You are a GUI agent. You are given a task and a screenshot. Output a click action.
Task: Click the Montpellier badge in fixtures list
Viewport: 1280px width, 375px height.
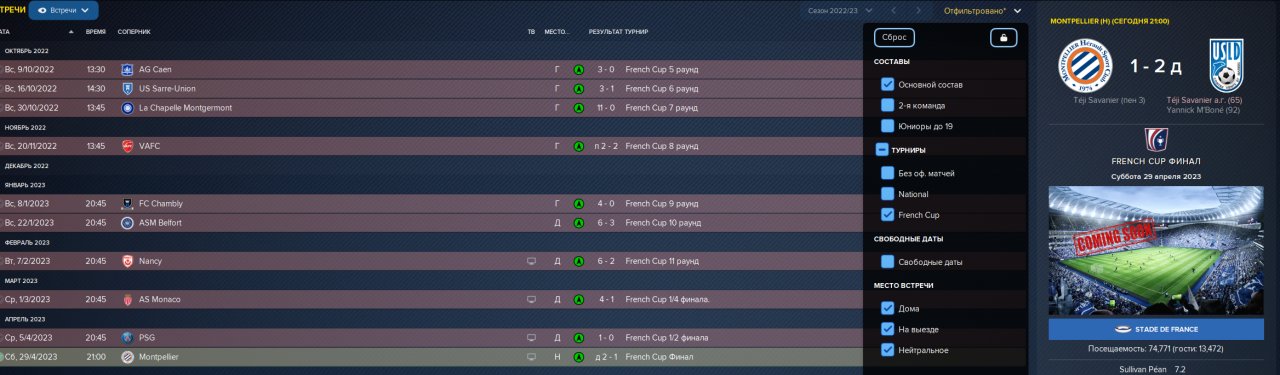click(127, 357)
